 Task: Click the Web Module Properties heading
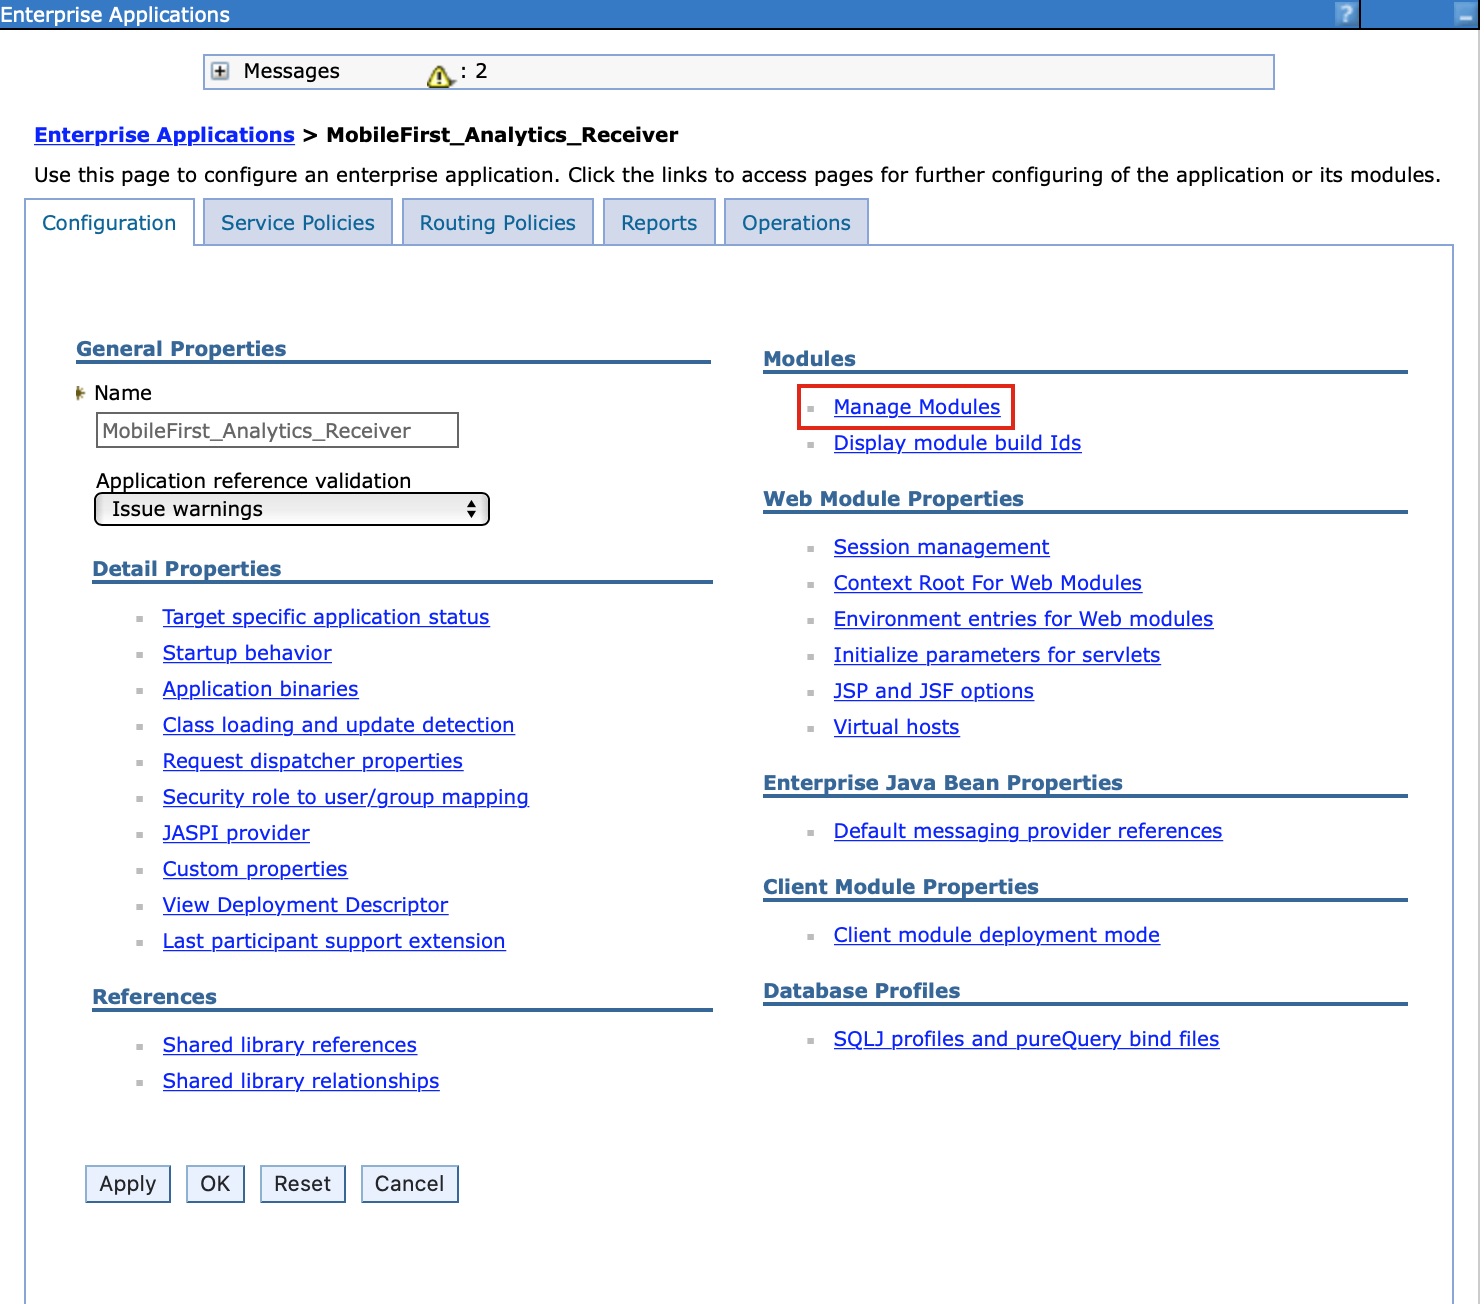coord(893,499)
